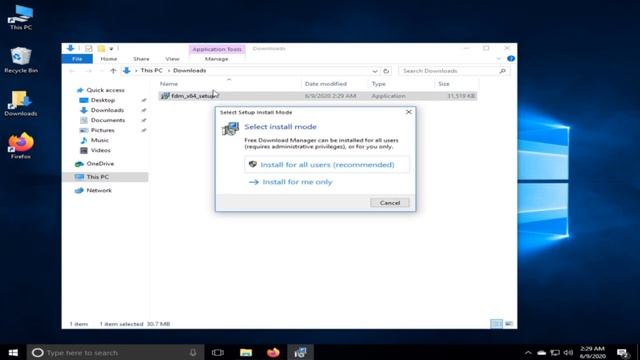Show hidden system tray icons
The image size is (640, 360).
click(x=528, y=353)
